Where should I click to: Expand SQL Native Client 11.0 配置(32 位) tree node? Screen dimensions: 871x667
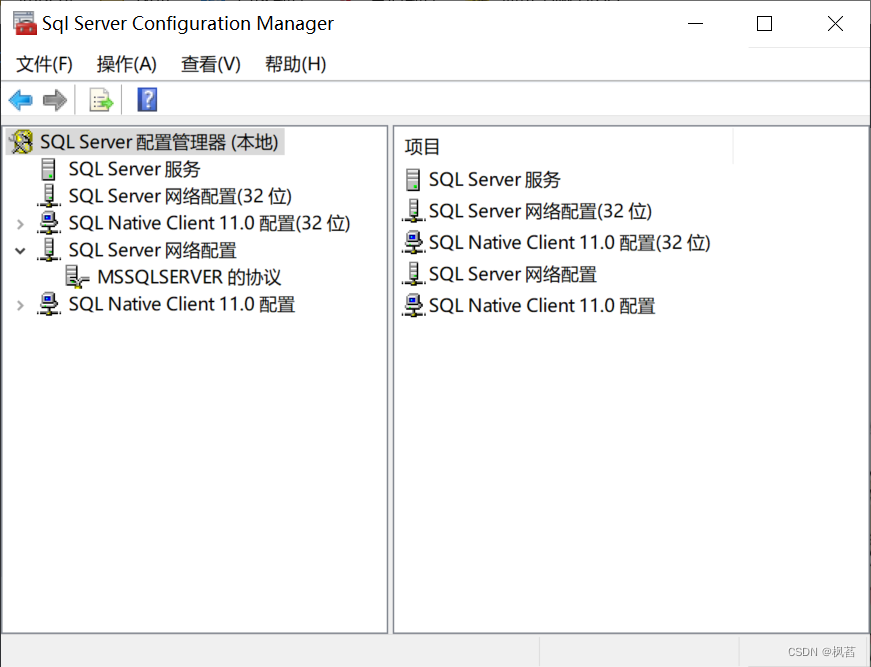pos(20,224)
